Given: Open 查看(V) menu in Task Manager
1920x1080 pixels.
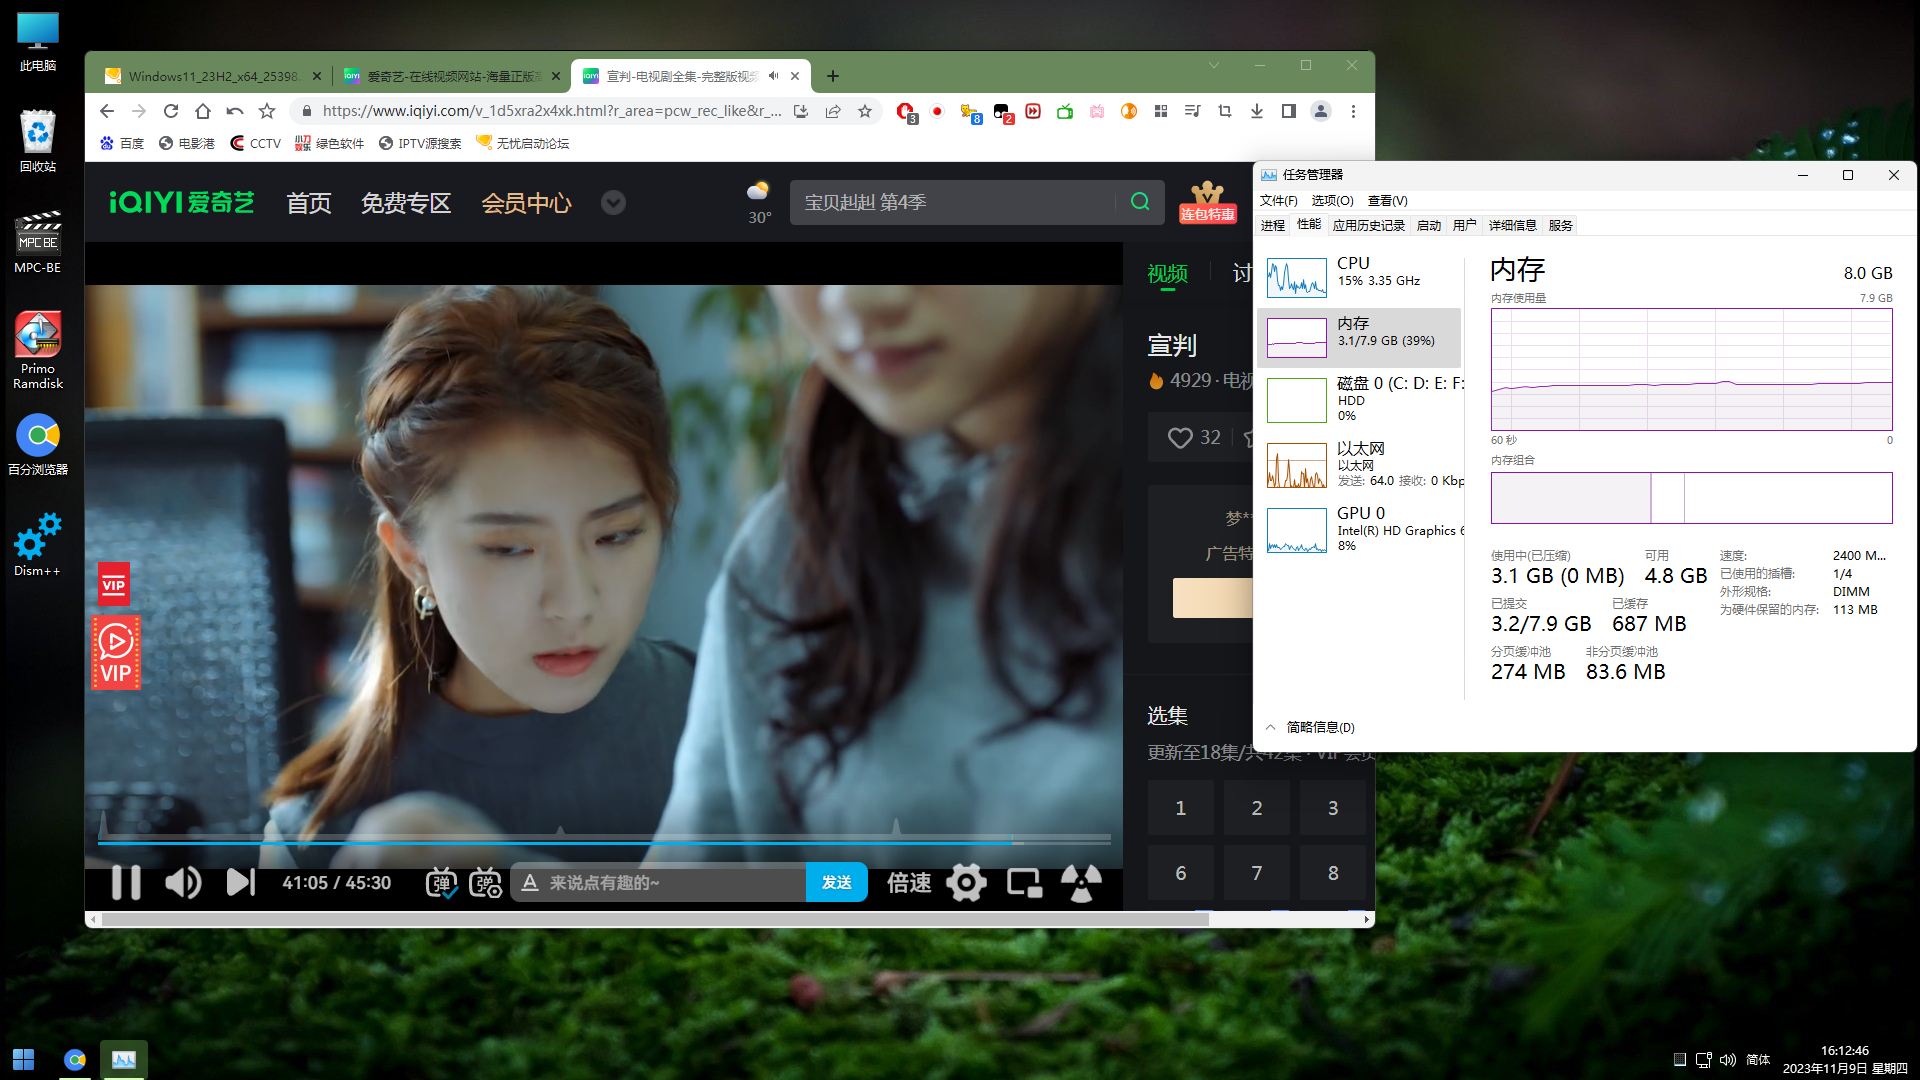Looking at the screenshot, I should (x=1387, y=200).
